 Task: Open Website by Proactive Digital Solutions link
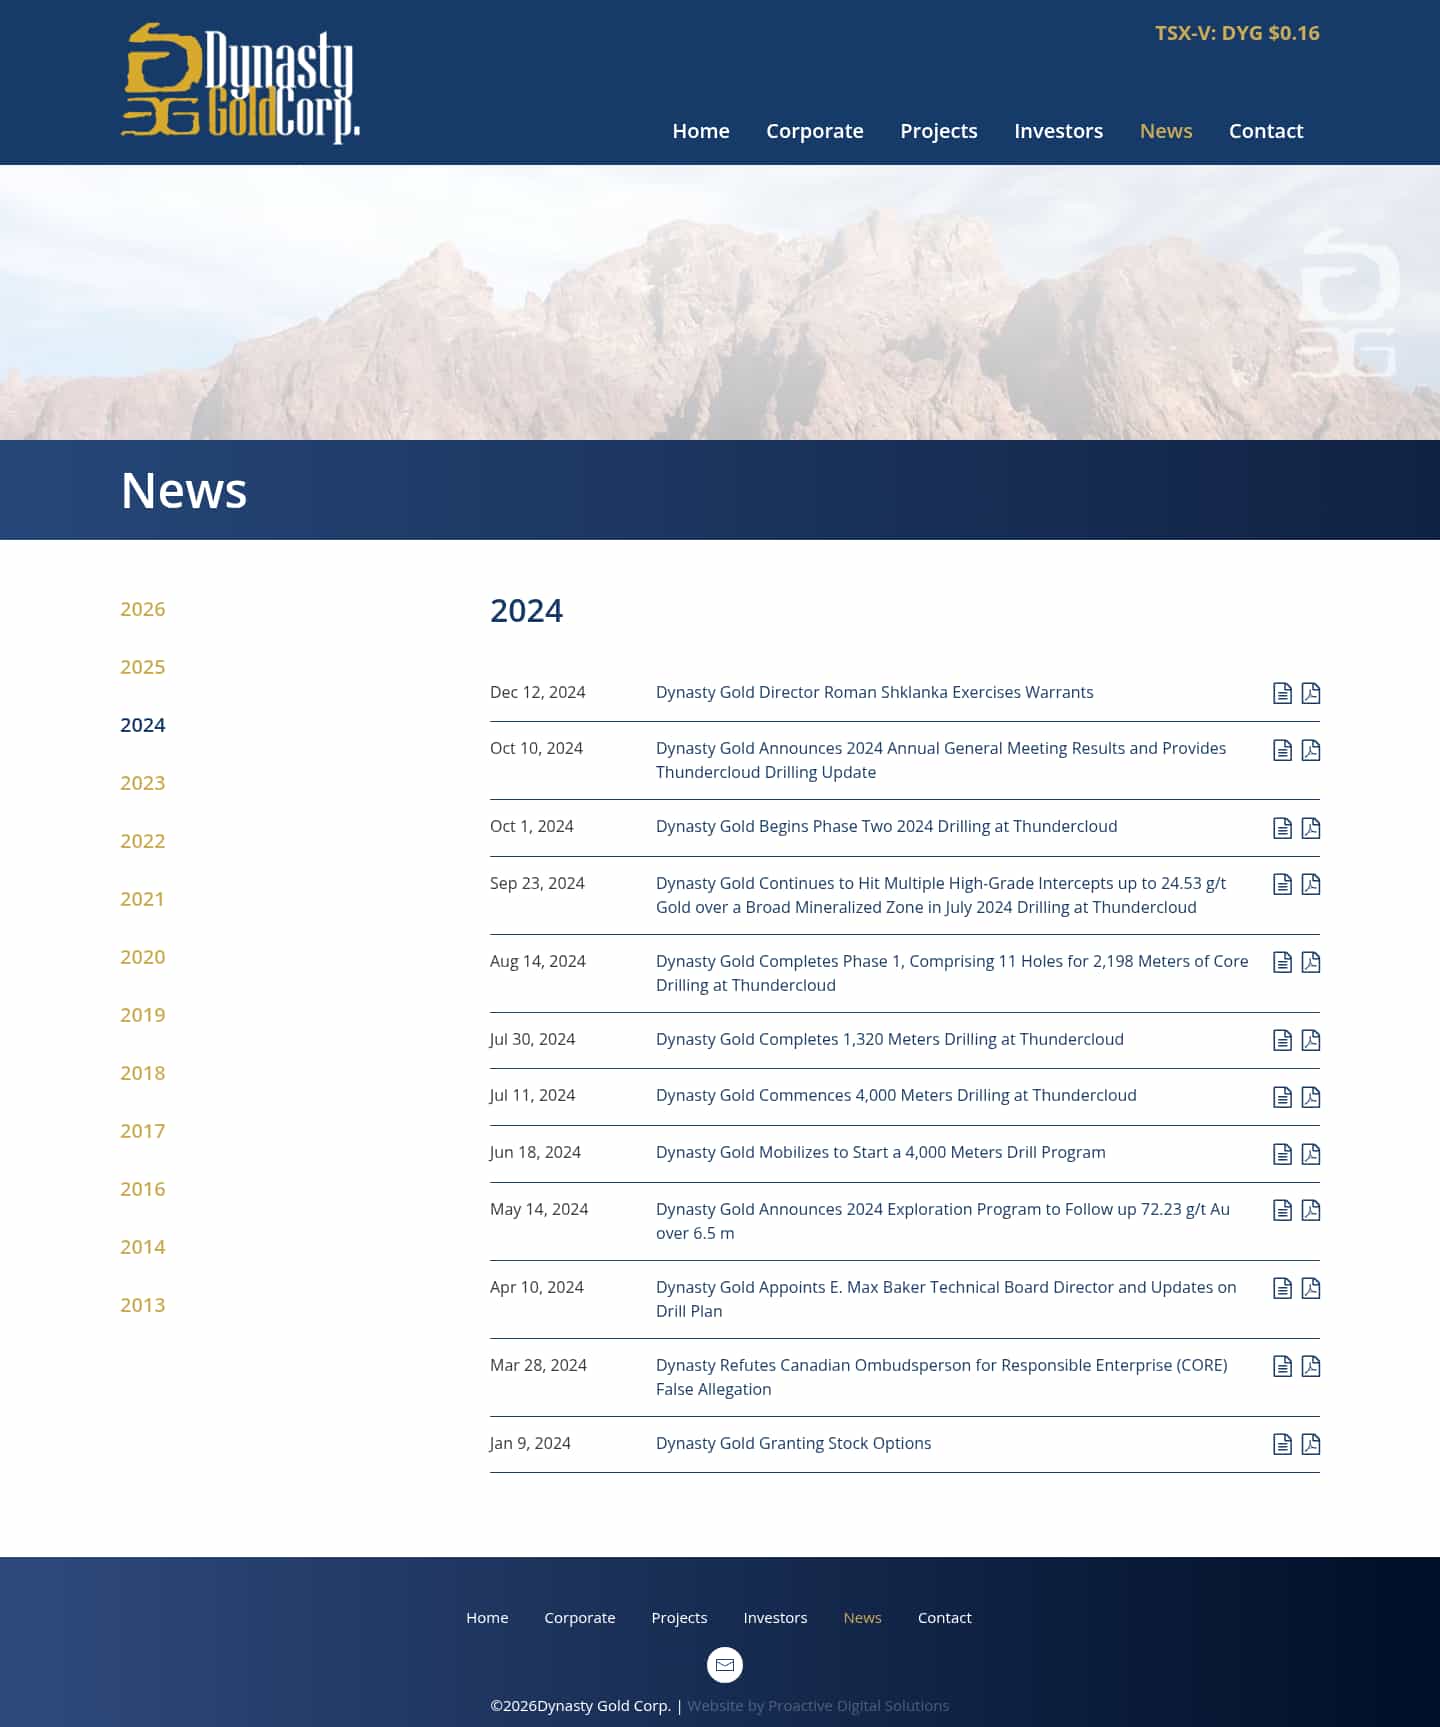pyautogui.click(x=818, y=1705)
